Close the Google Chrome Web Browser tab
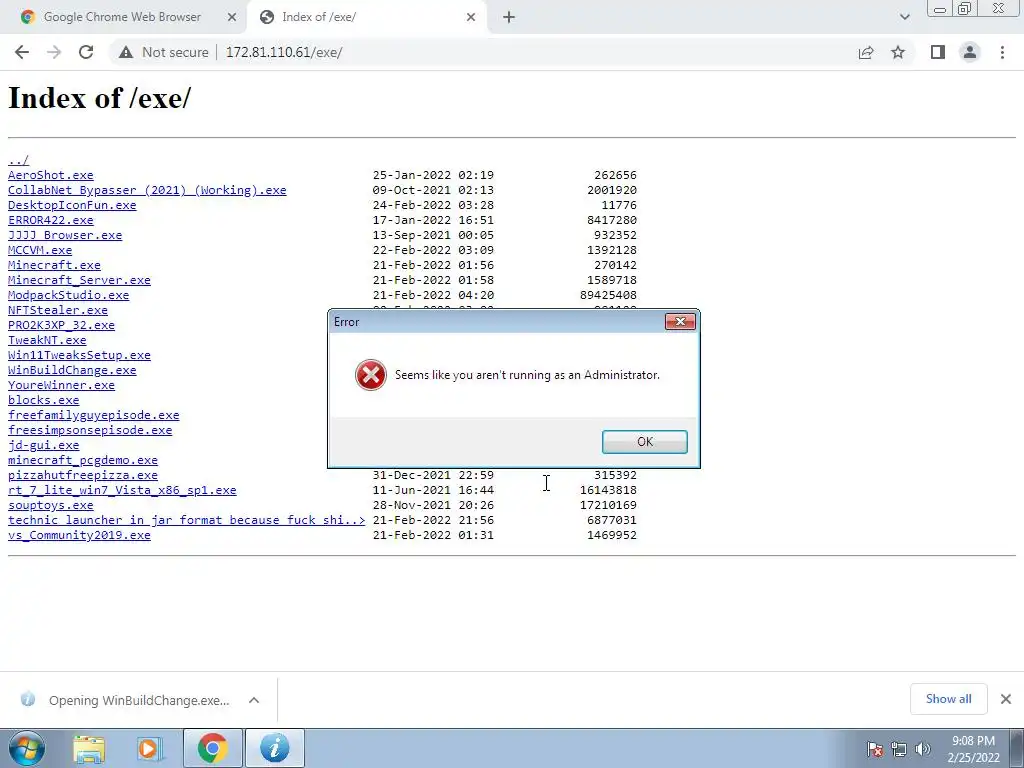Image resolution: width=1024 pixels, height=768 pixels. [x=232, y=18]
